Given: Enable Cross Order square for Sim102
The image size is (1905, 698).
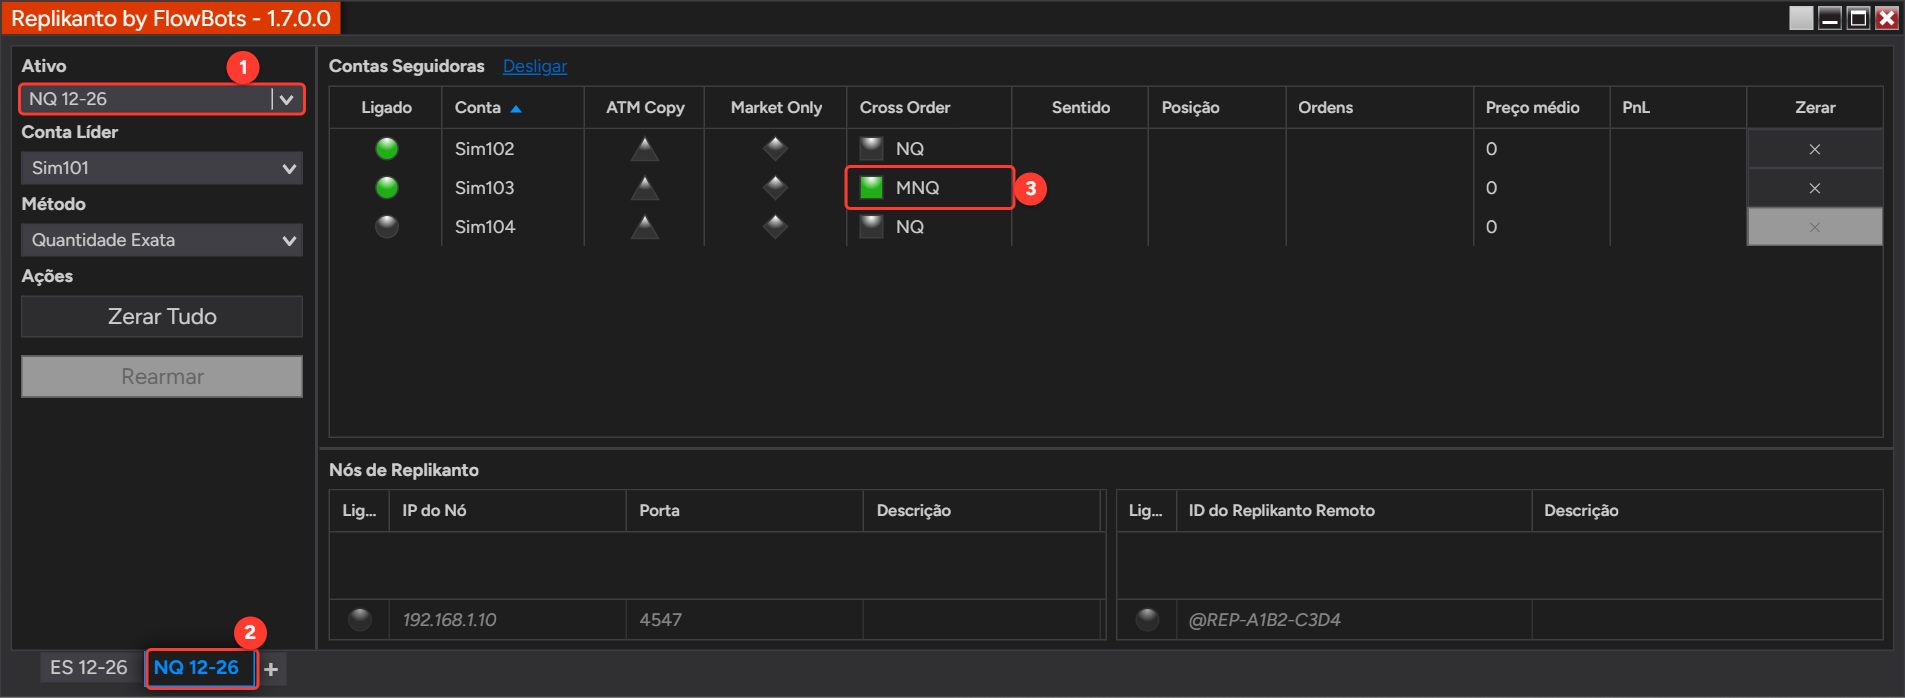Looking at the screenshot, I should click(872, 149).
